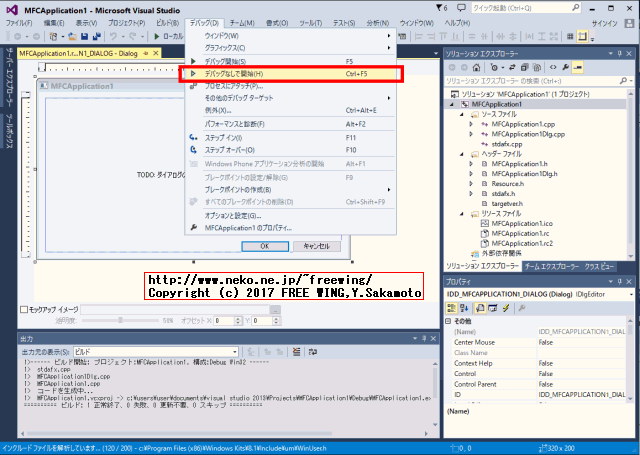Click Sync with Active Document icon

(512, 67)
